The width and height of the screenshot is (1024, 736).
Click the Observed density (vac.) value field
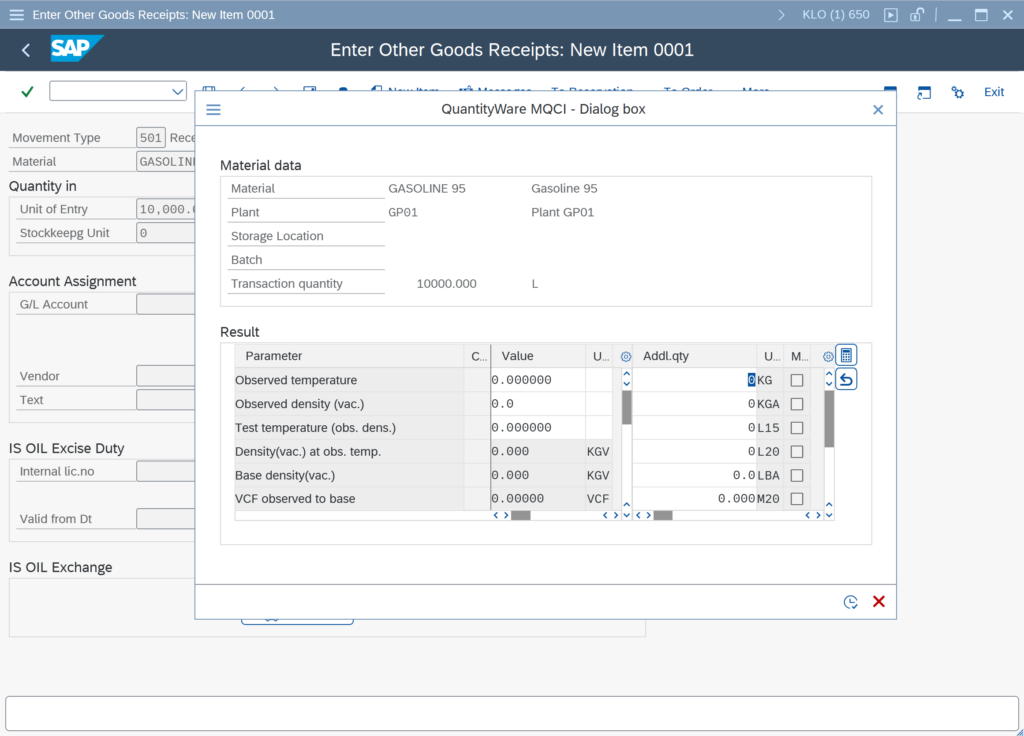(538, 404)
